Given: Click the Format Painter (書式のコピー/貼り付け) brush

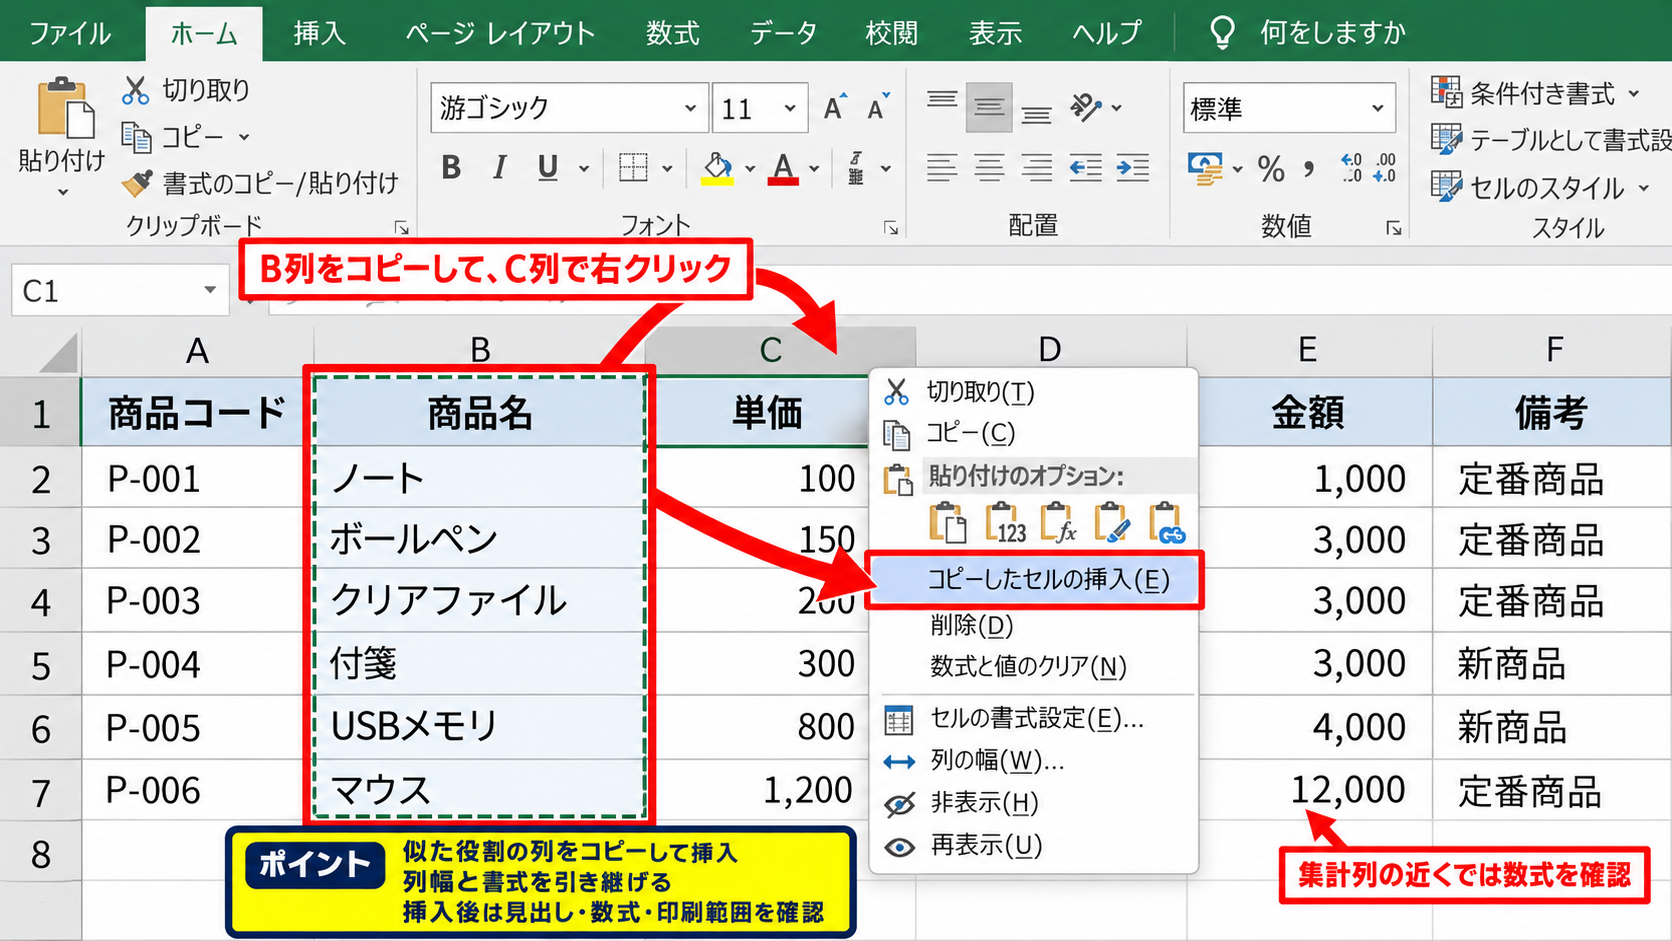Looking at the screenshot, I should click(x=137, y=183).
